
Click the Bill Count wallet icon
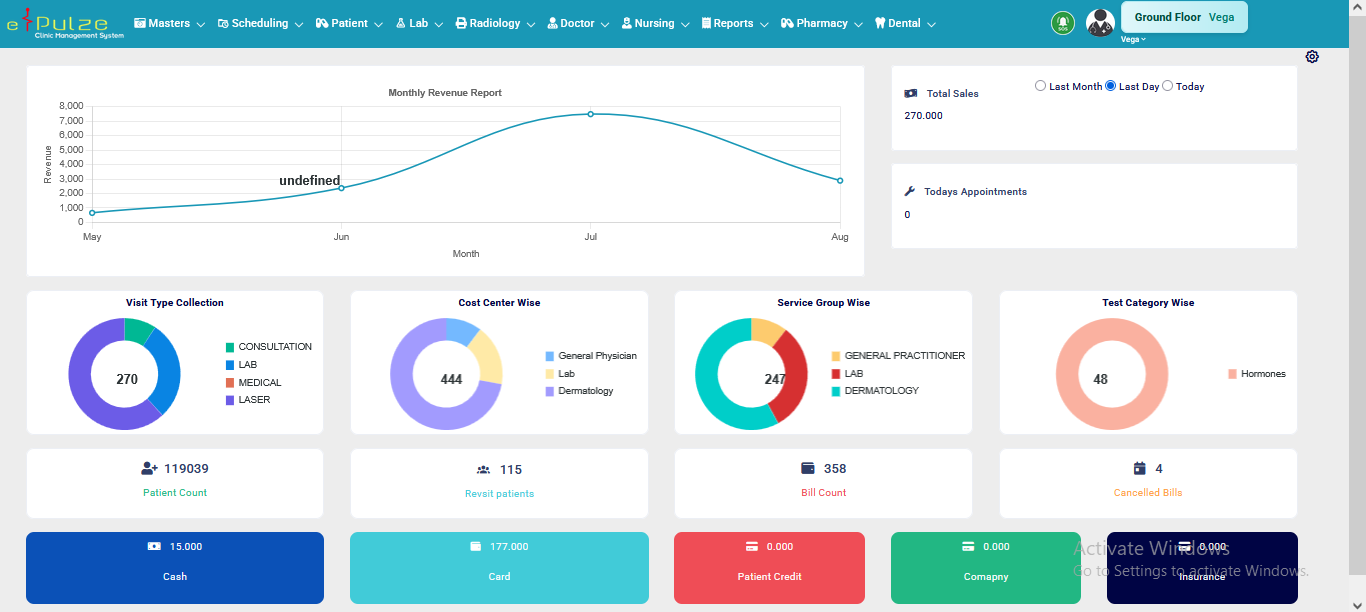point(808,469)
